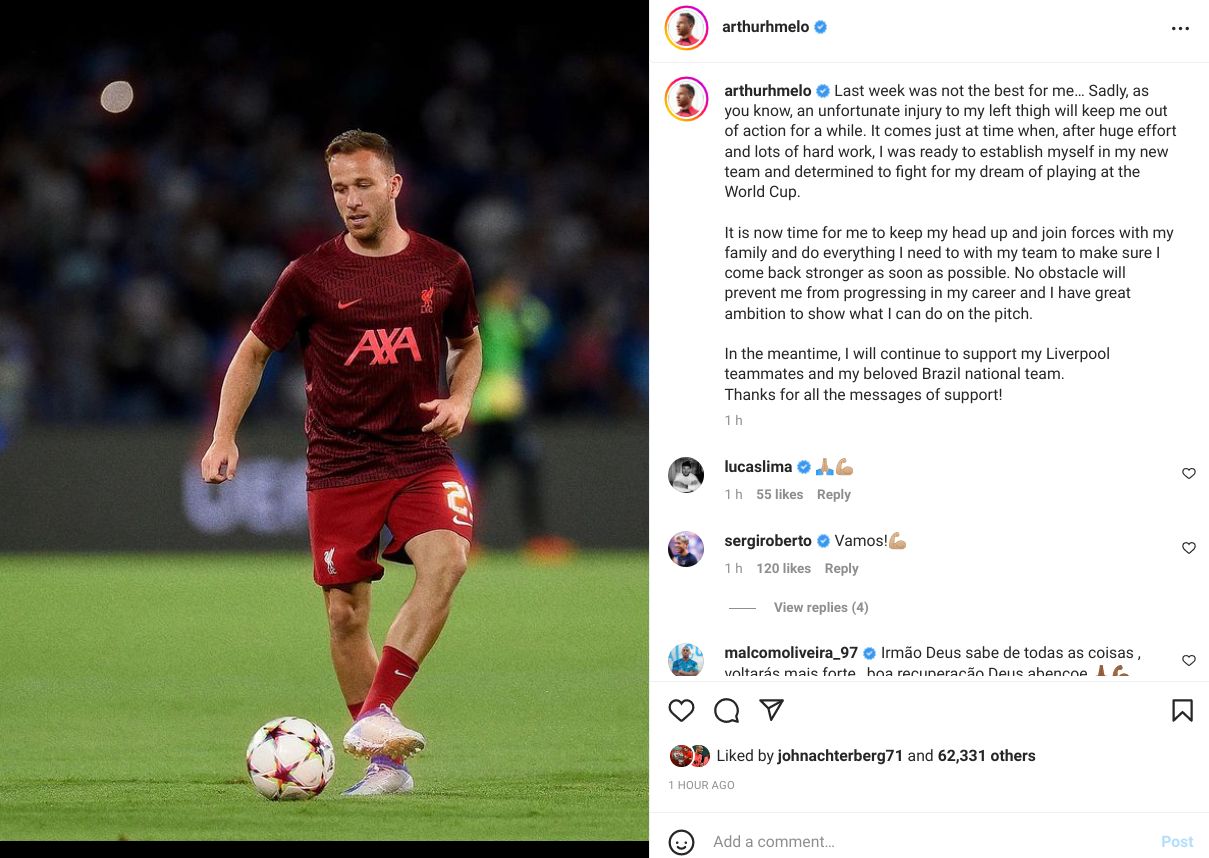
Task: Like sergiroberto's comment with the heart
Action: coord(1189,548)
